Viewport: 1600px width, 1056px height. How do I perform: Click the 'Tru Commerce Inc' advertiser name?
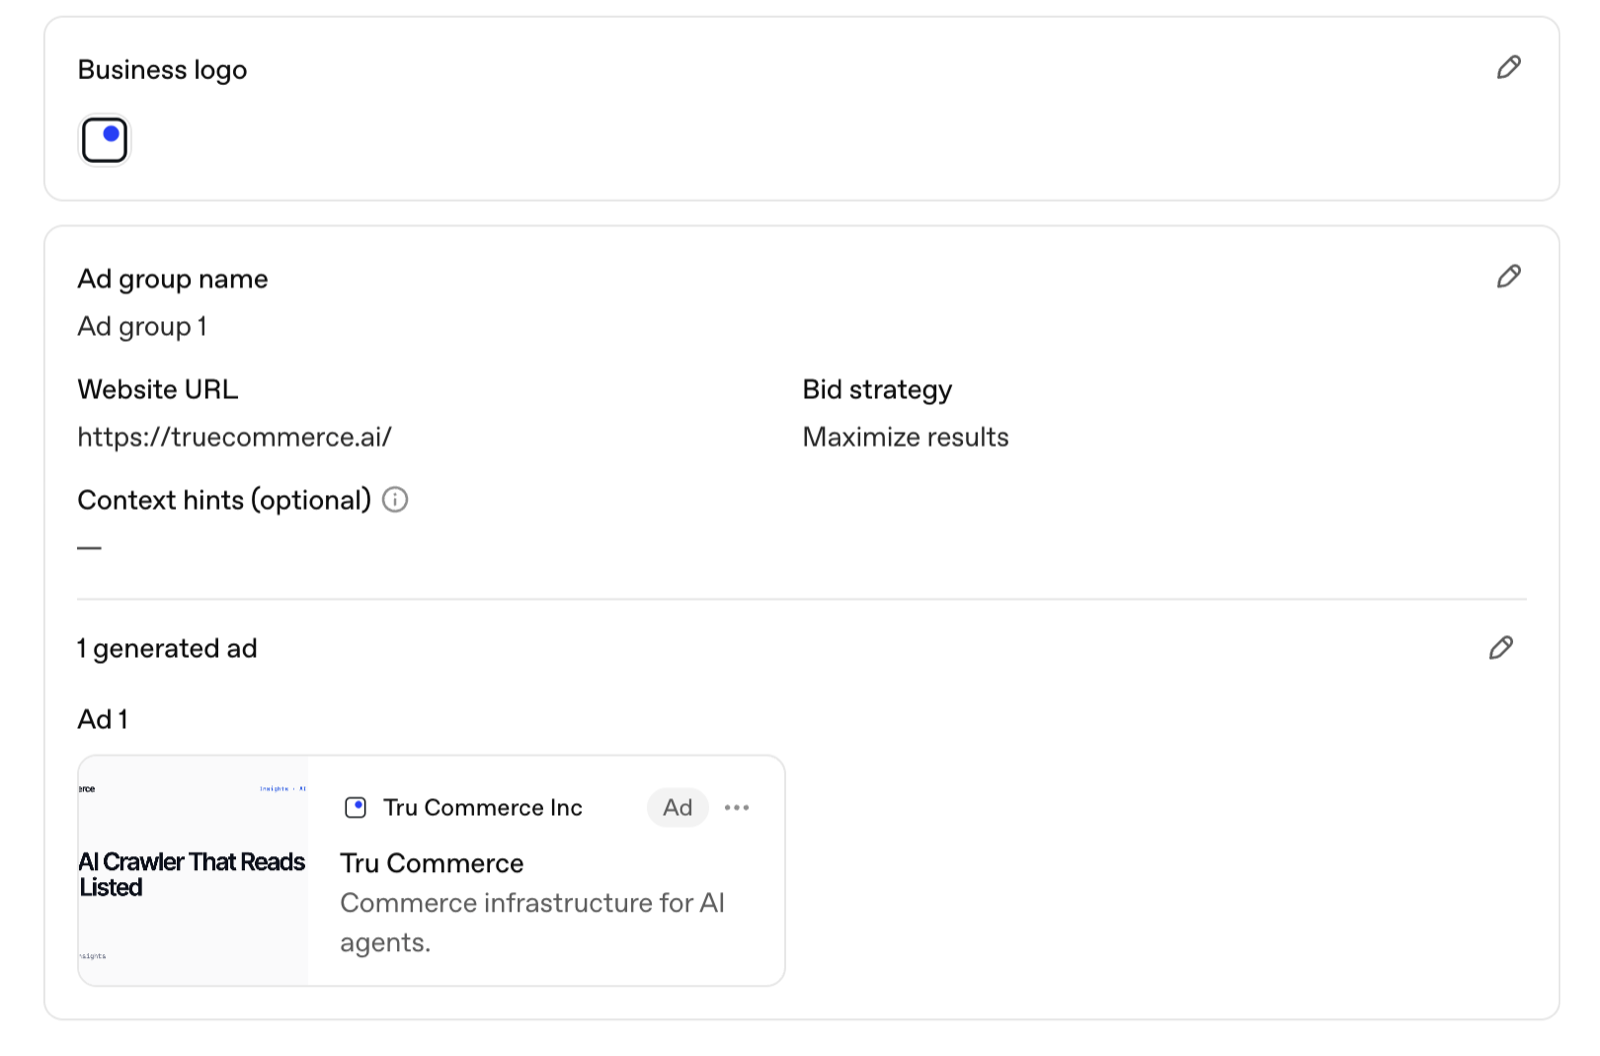tap(483, 807)
